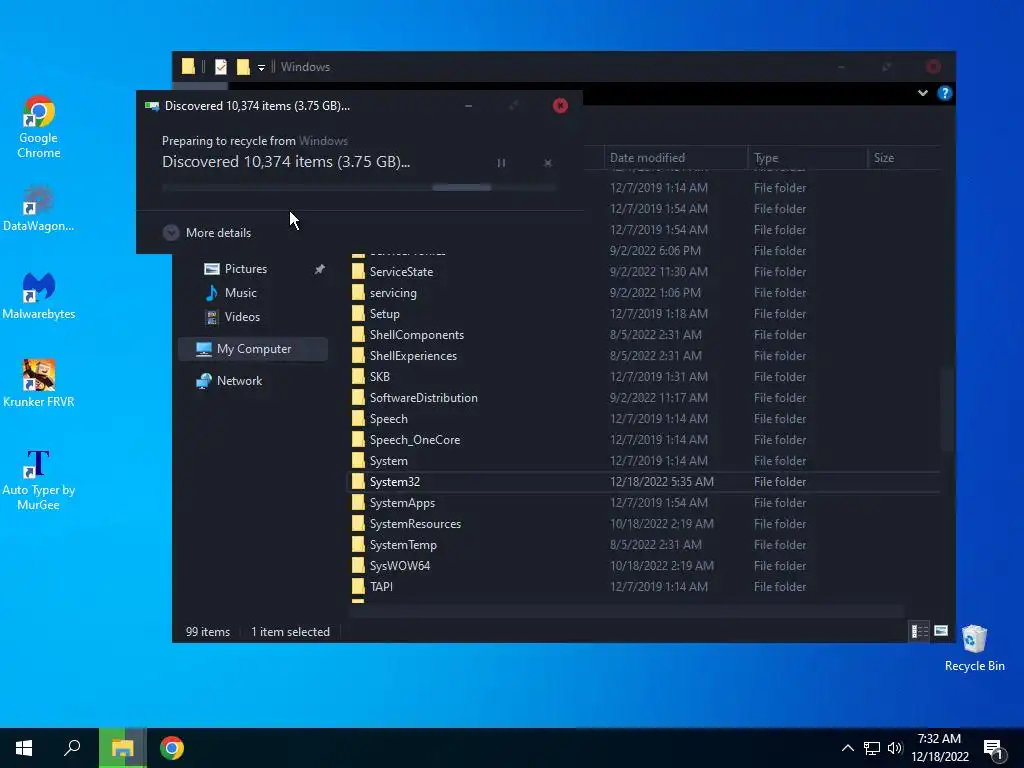This screenshot has width=1024, height=768.
Task: Select Pictures in navigation pane
Action: 246,268
